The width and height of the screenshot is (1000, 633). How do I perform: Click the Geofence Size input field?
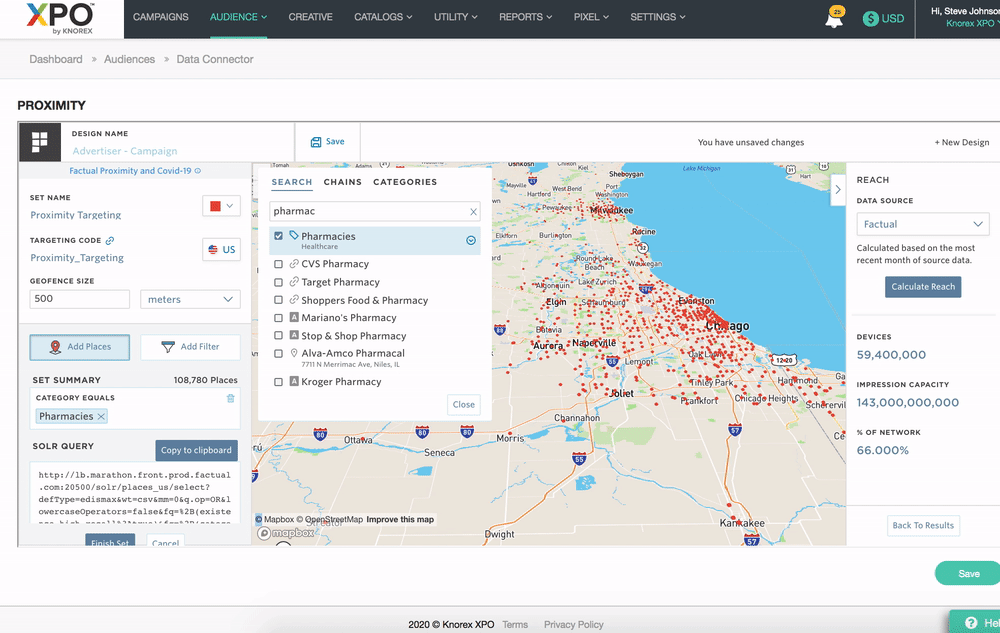pyautogui.click(x=80, y=299)
